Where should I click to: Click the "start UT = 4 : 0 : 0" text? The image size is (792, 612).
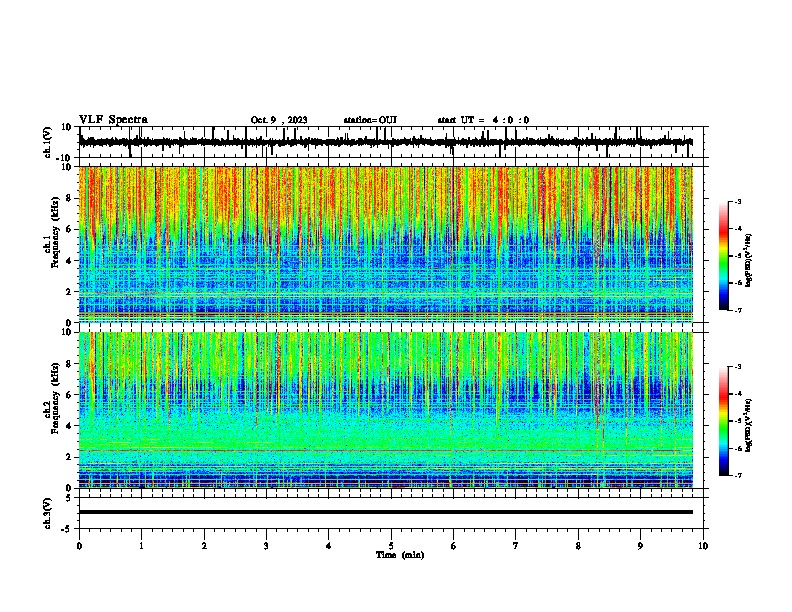coord(483,120)
